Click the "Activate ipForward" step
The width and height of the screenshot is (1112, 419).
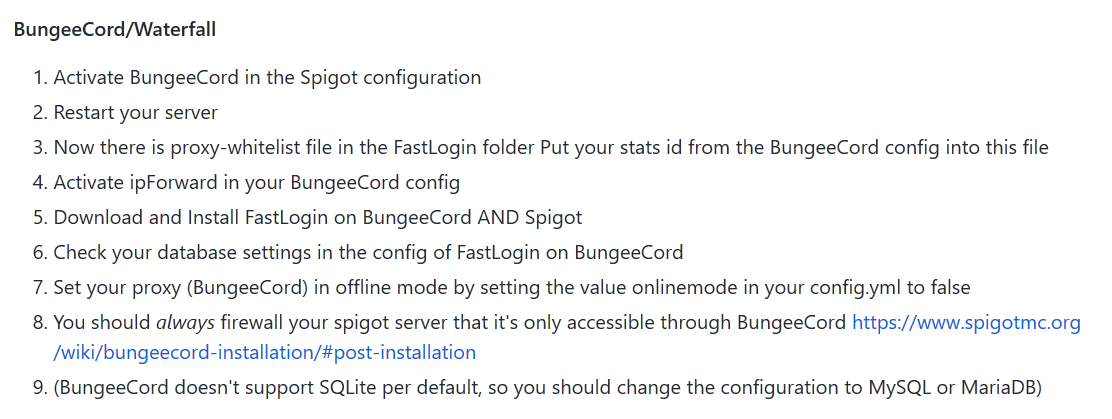tap(257, 183)
